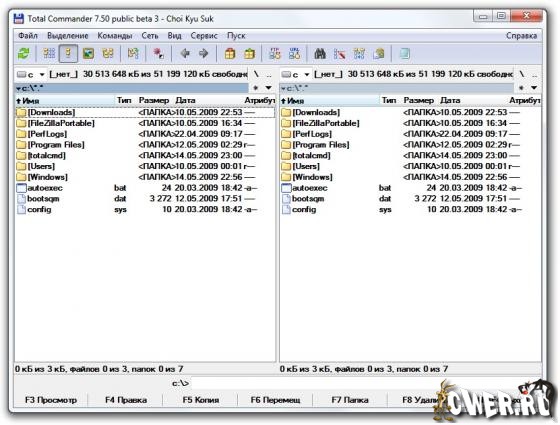Open the Сервис menu
560x425 pixels.
tap(204, 36)
